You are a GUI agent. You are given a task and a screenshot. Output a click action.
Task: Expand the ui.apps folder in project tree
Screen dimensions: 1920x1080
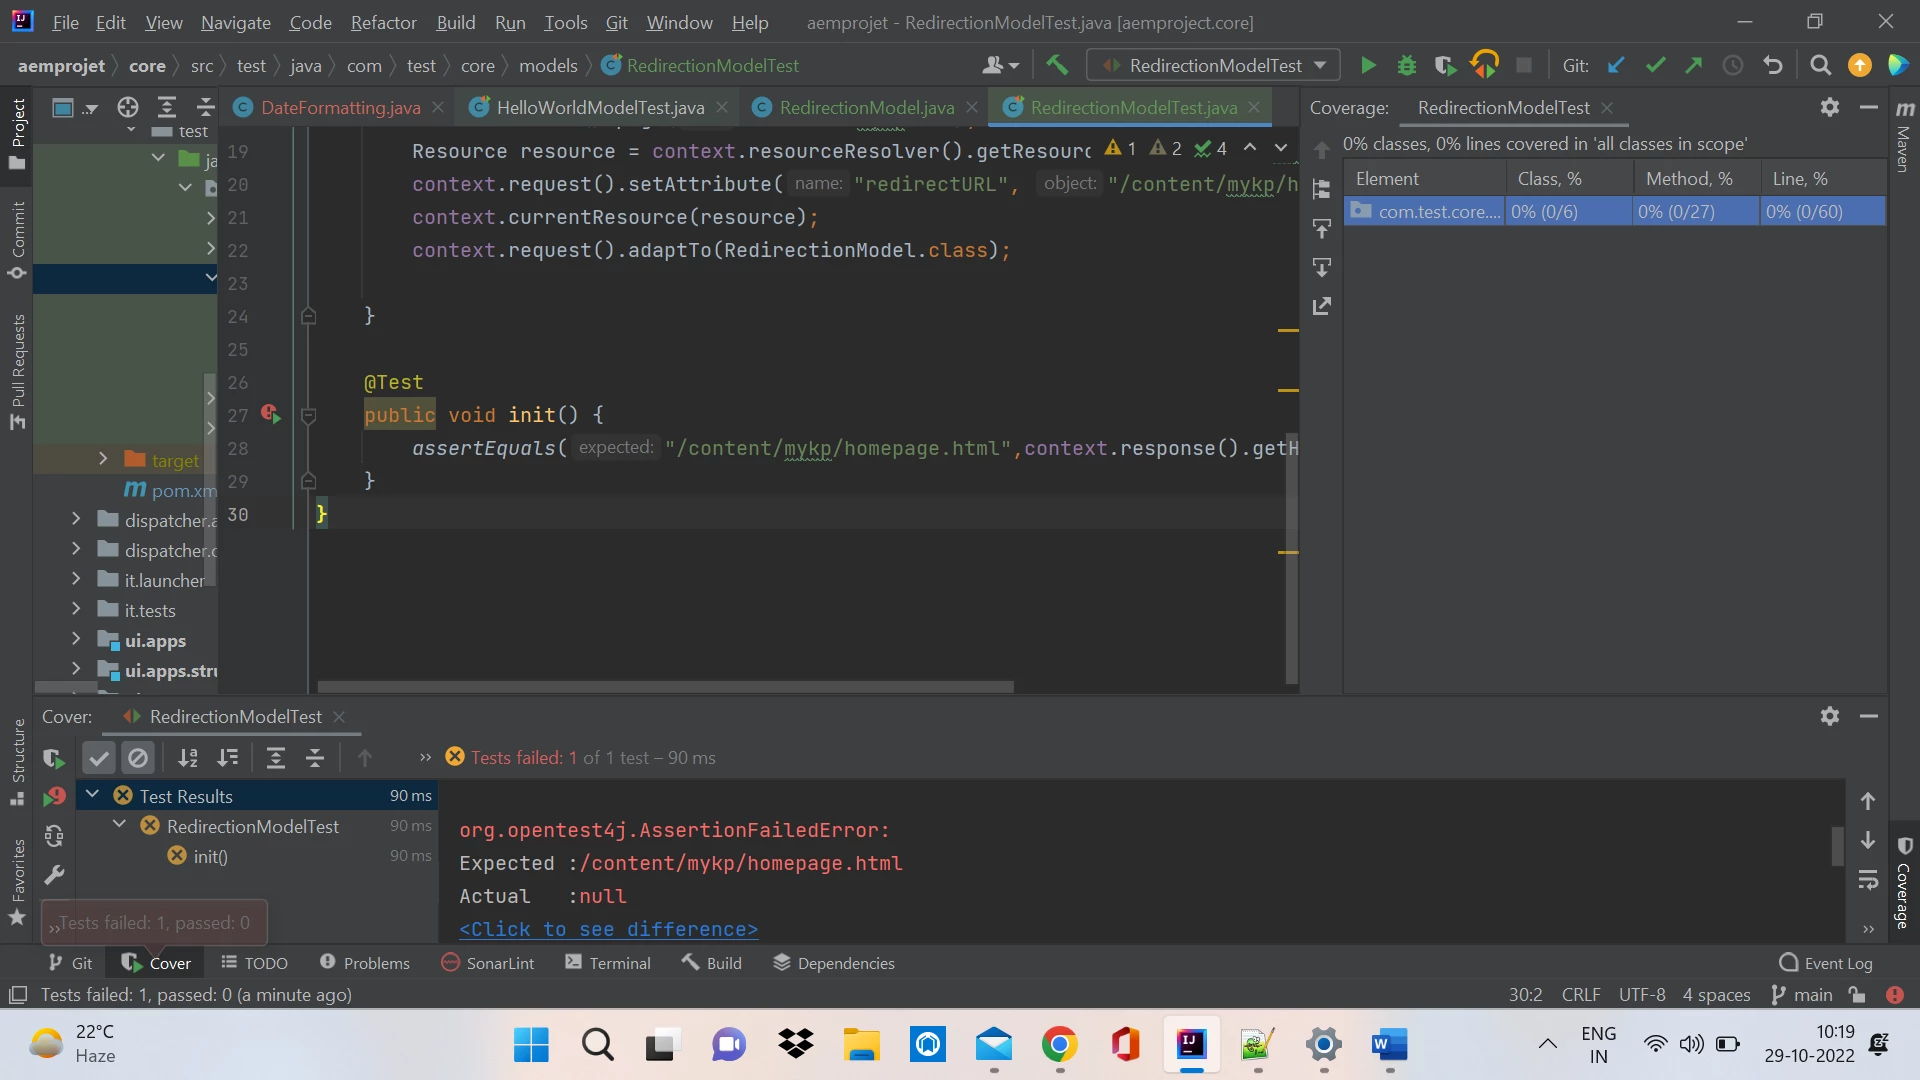point(76,640)
